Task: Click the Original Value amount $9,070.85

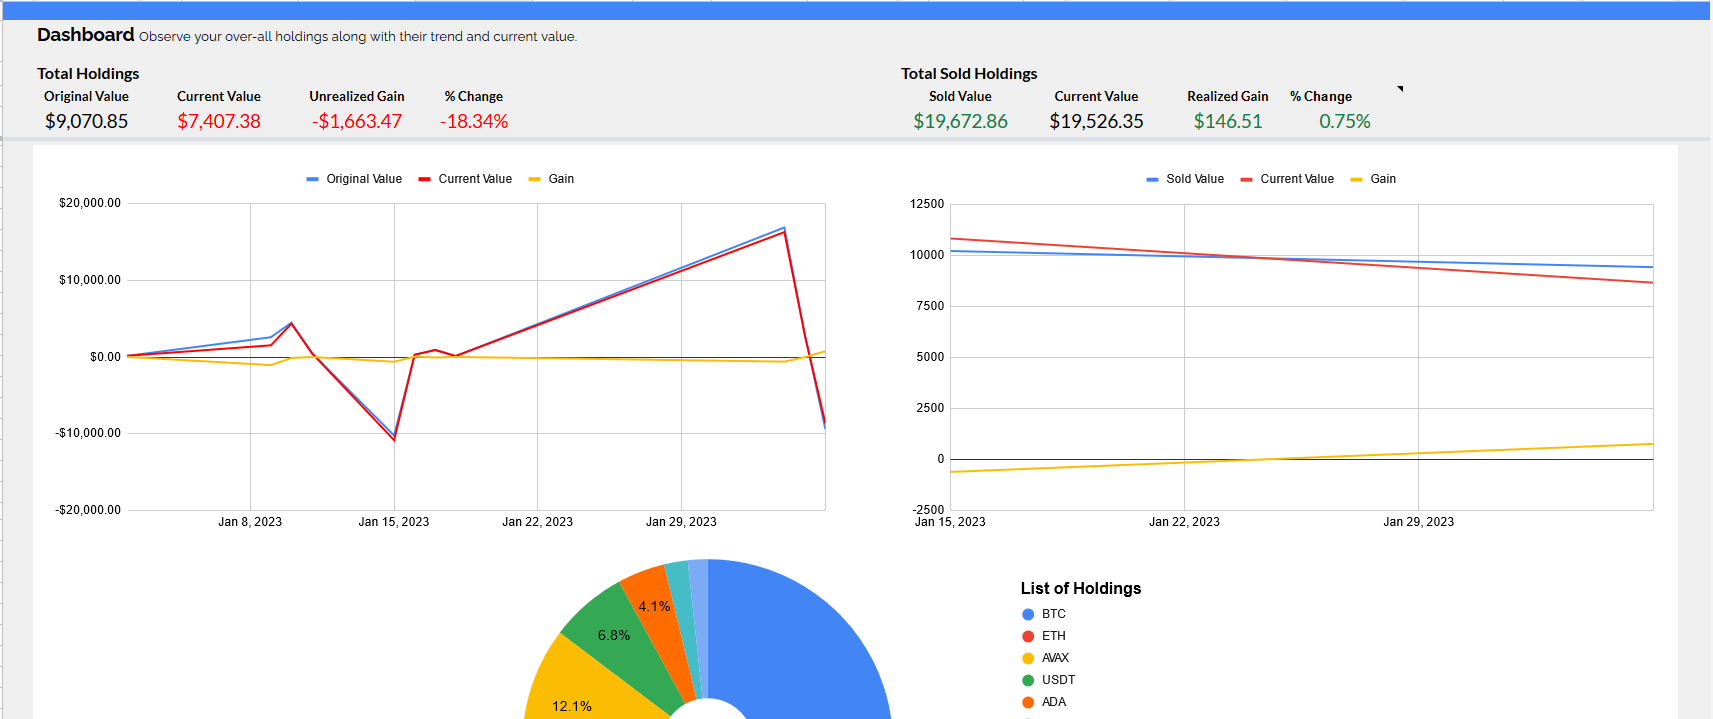Action: pyautogui.click(x=86, y=121)
